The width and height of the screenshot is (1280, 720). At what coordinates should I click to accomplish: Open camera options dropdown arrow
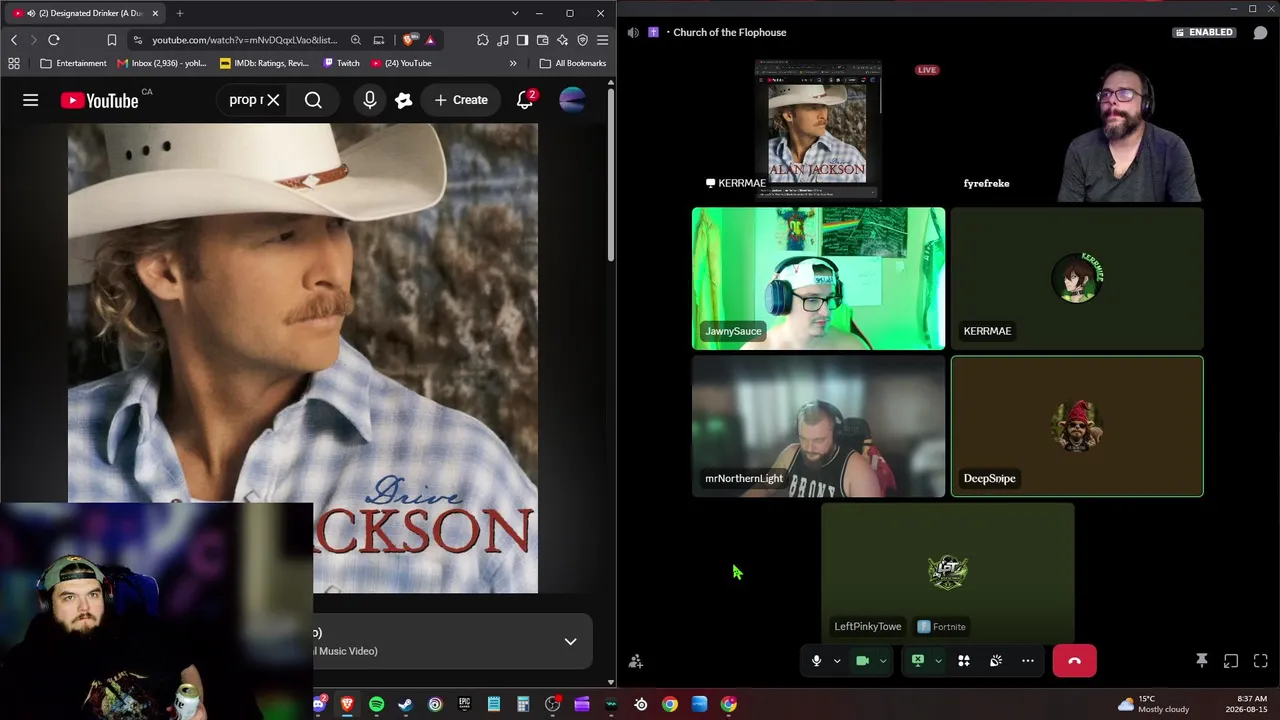click(882, 661)
